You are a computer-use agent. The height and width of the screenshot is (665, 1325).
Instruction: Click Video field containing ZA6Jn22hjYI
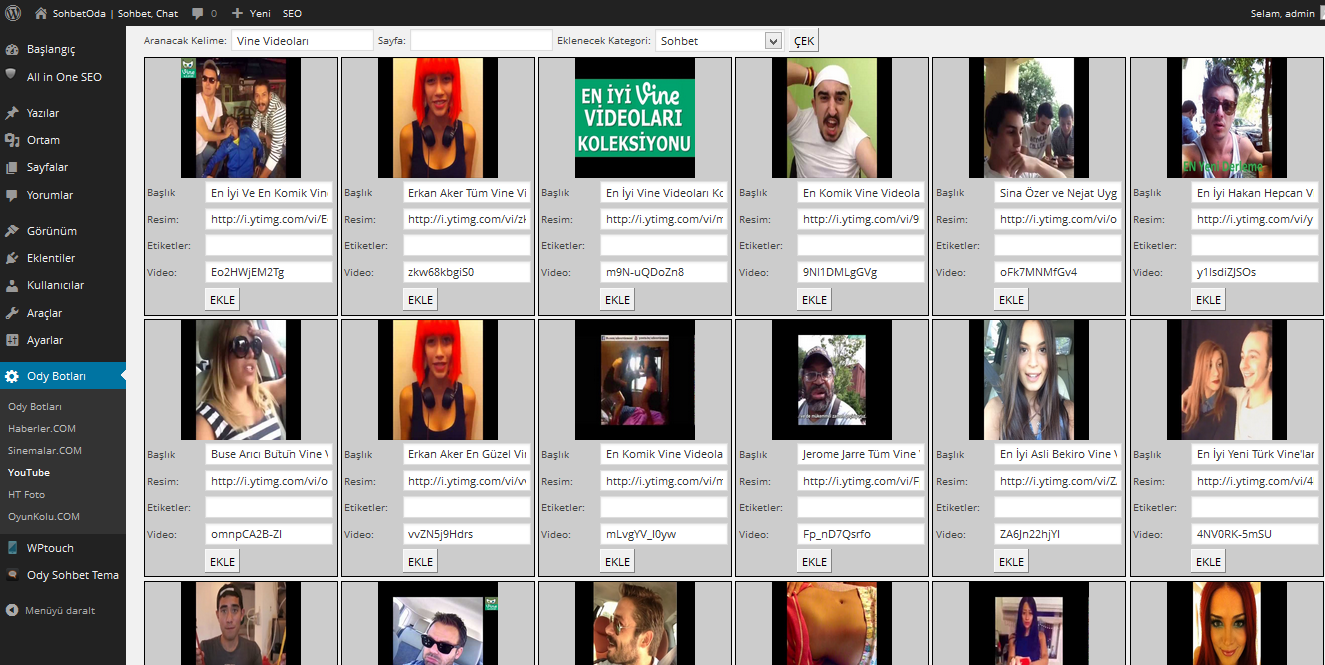(1058, 534)
